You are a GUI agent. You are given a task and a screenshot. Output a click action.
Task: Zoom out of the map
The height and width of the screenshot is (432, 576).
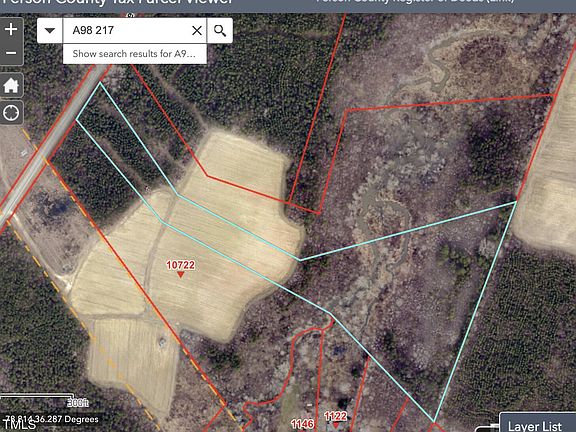[x=11, y=53]
